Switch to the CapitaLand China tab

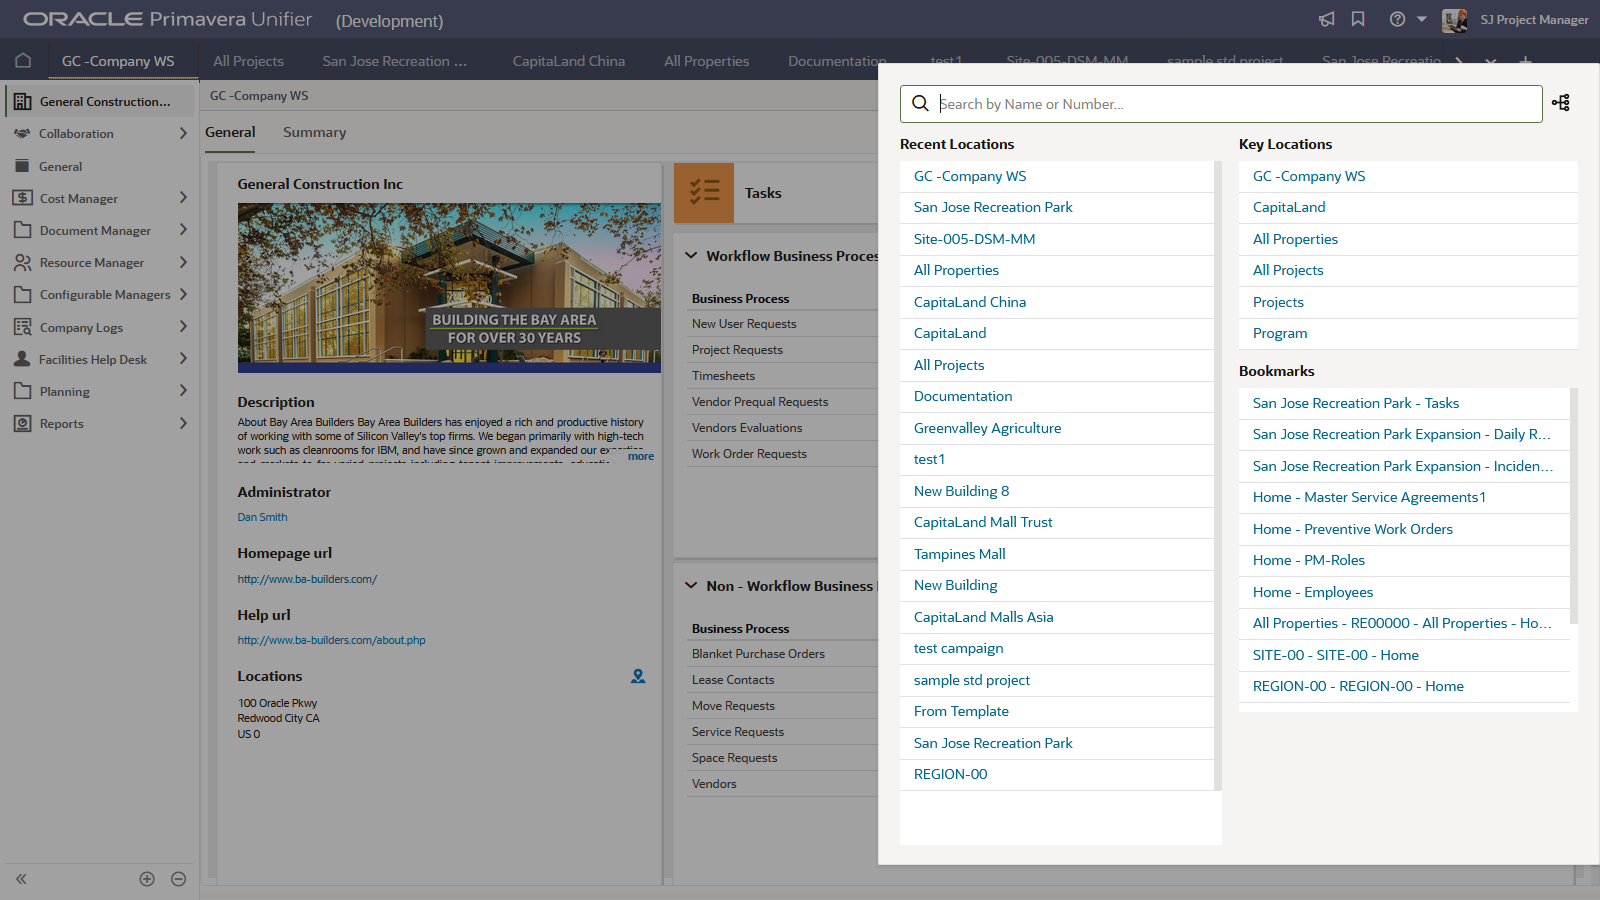[569, 61]
